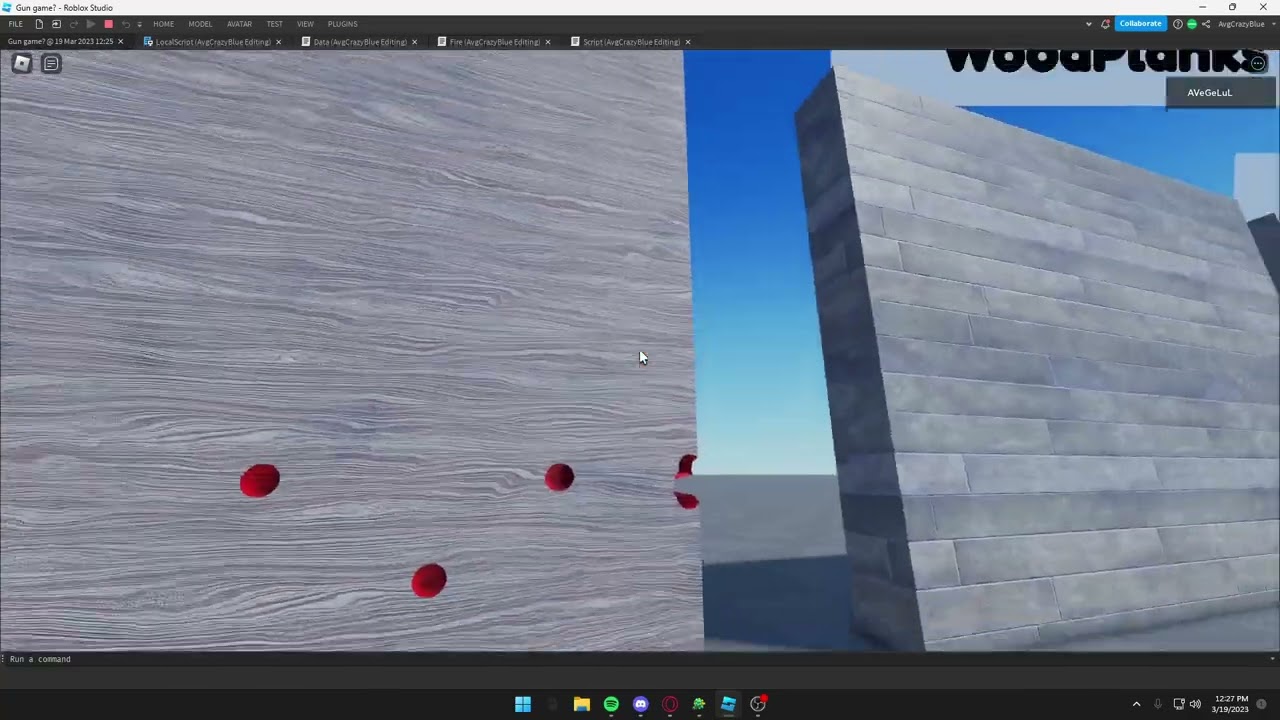Image resolution: width=1280 pixels, height=720 pixels.
Task: Close the Gun game? viewport tab
Action: click(120, 42)
